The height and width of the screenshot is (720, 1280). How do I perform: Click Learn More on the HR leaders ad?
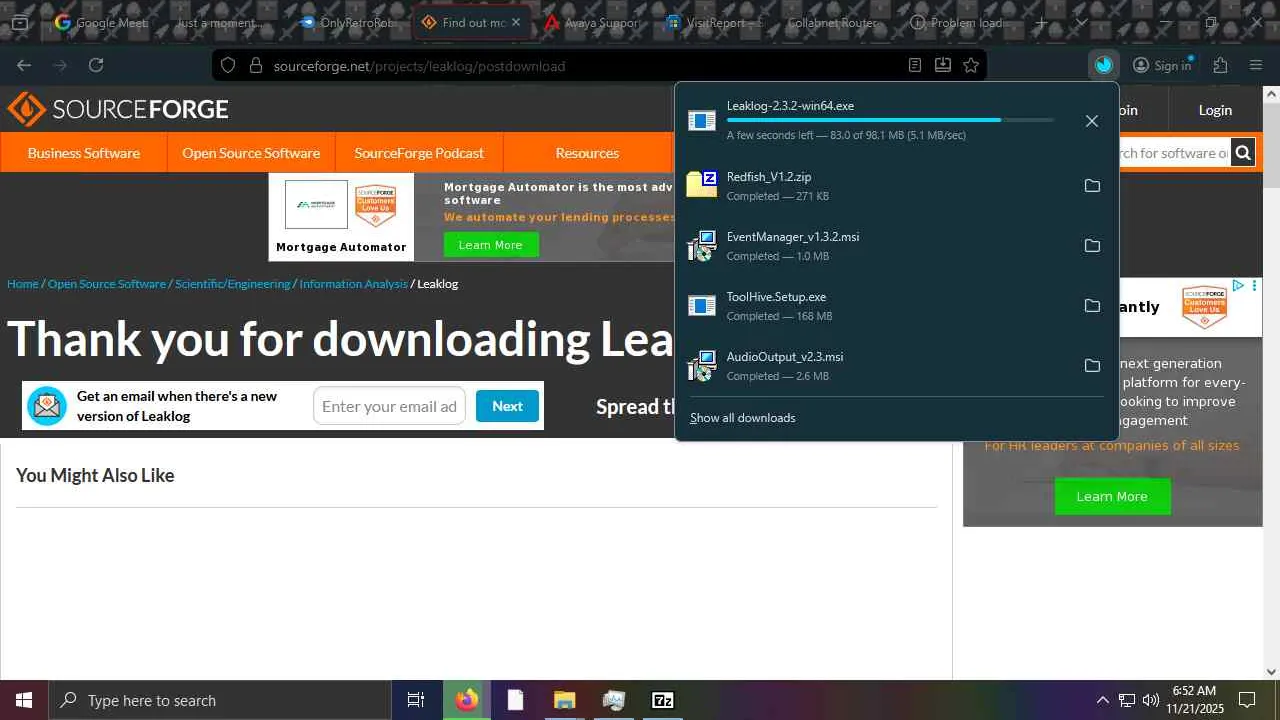1112,496
